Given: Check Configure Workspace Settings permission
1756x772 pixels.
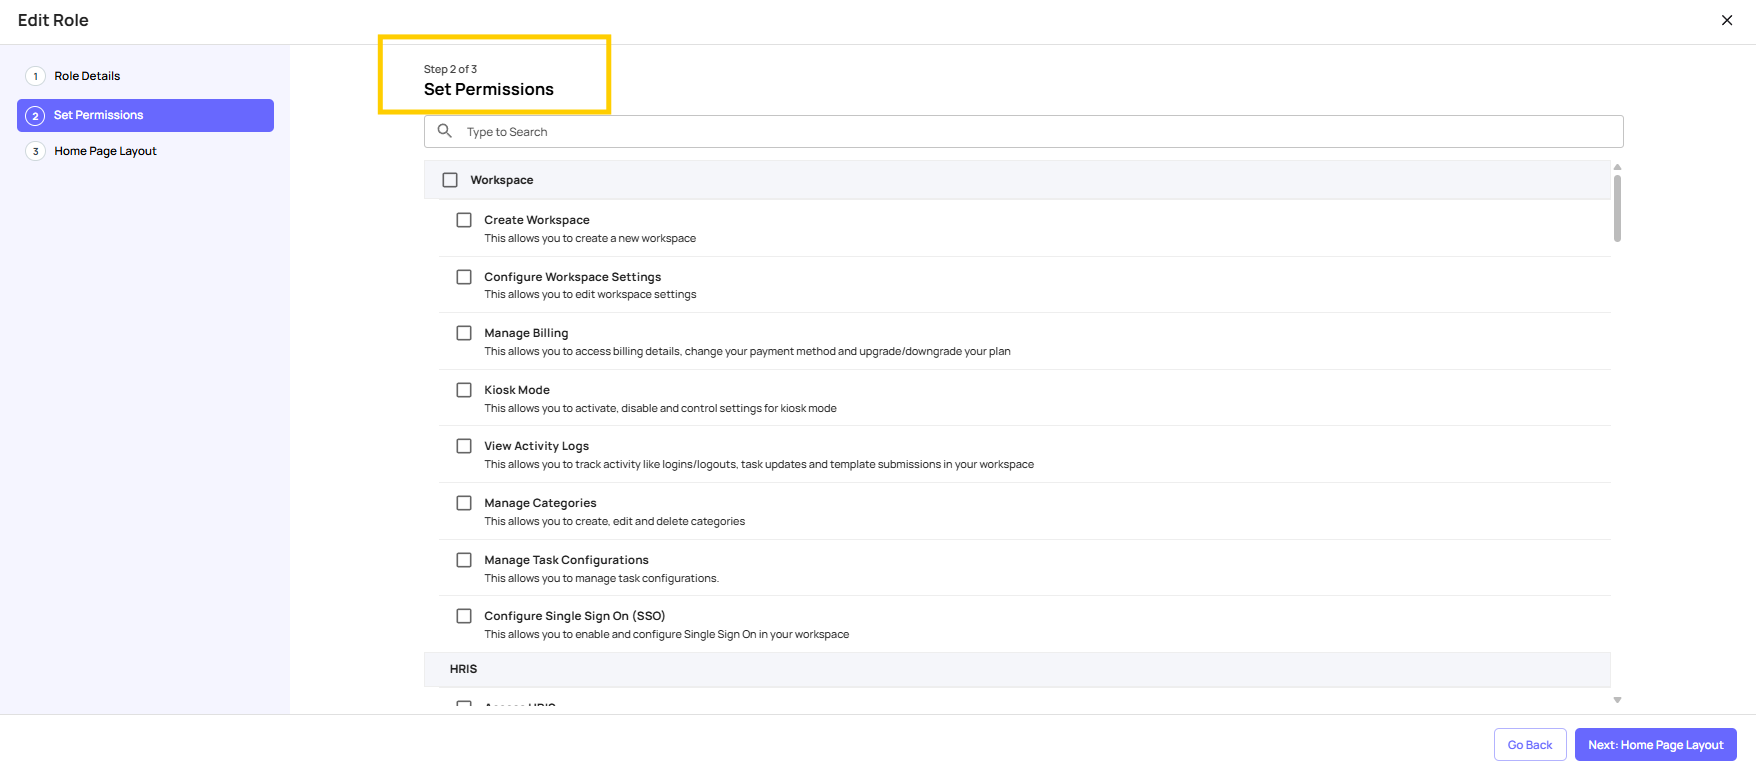Looking at the screenshot, I should click(464, 277).
